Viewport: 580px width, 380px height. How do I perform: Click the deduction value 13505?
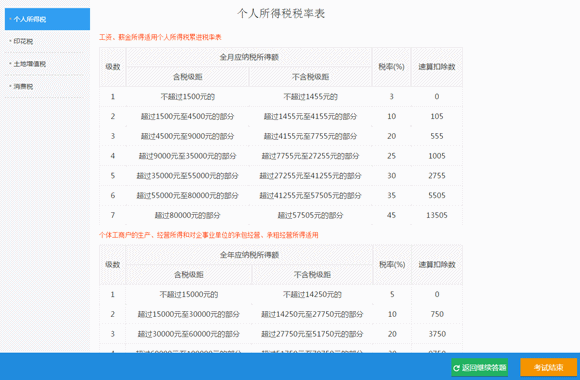(437, 215)
